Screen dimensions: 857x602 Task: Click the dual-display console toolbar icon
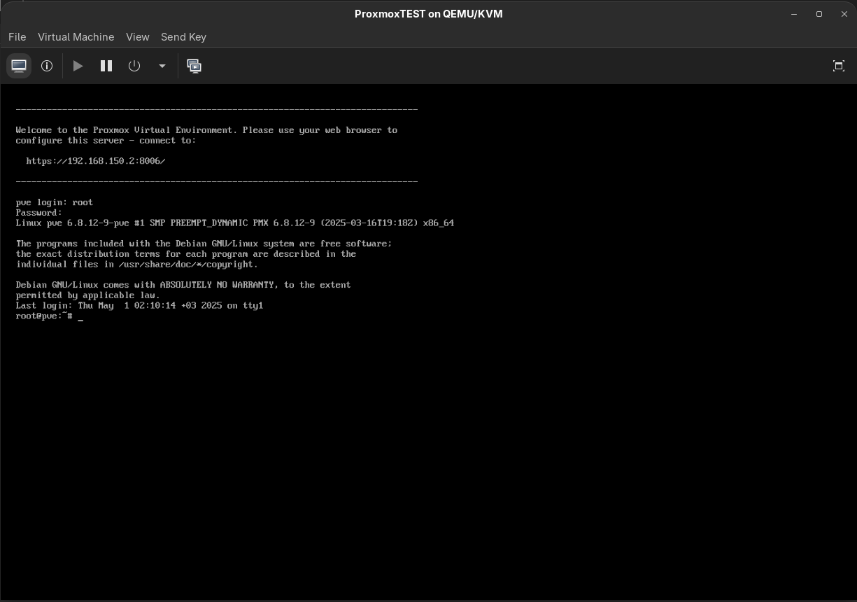click(x=194, y=65)
